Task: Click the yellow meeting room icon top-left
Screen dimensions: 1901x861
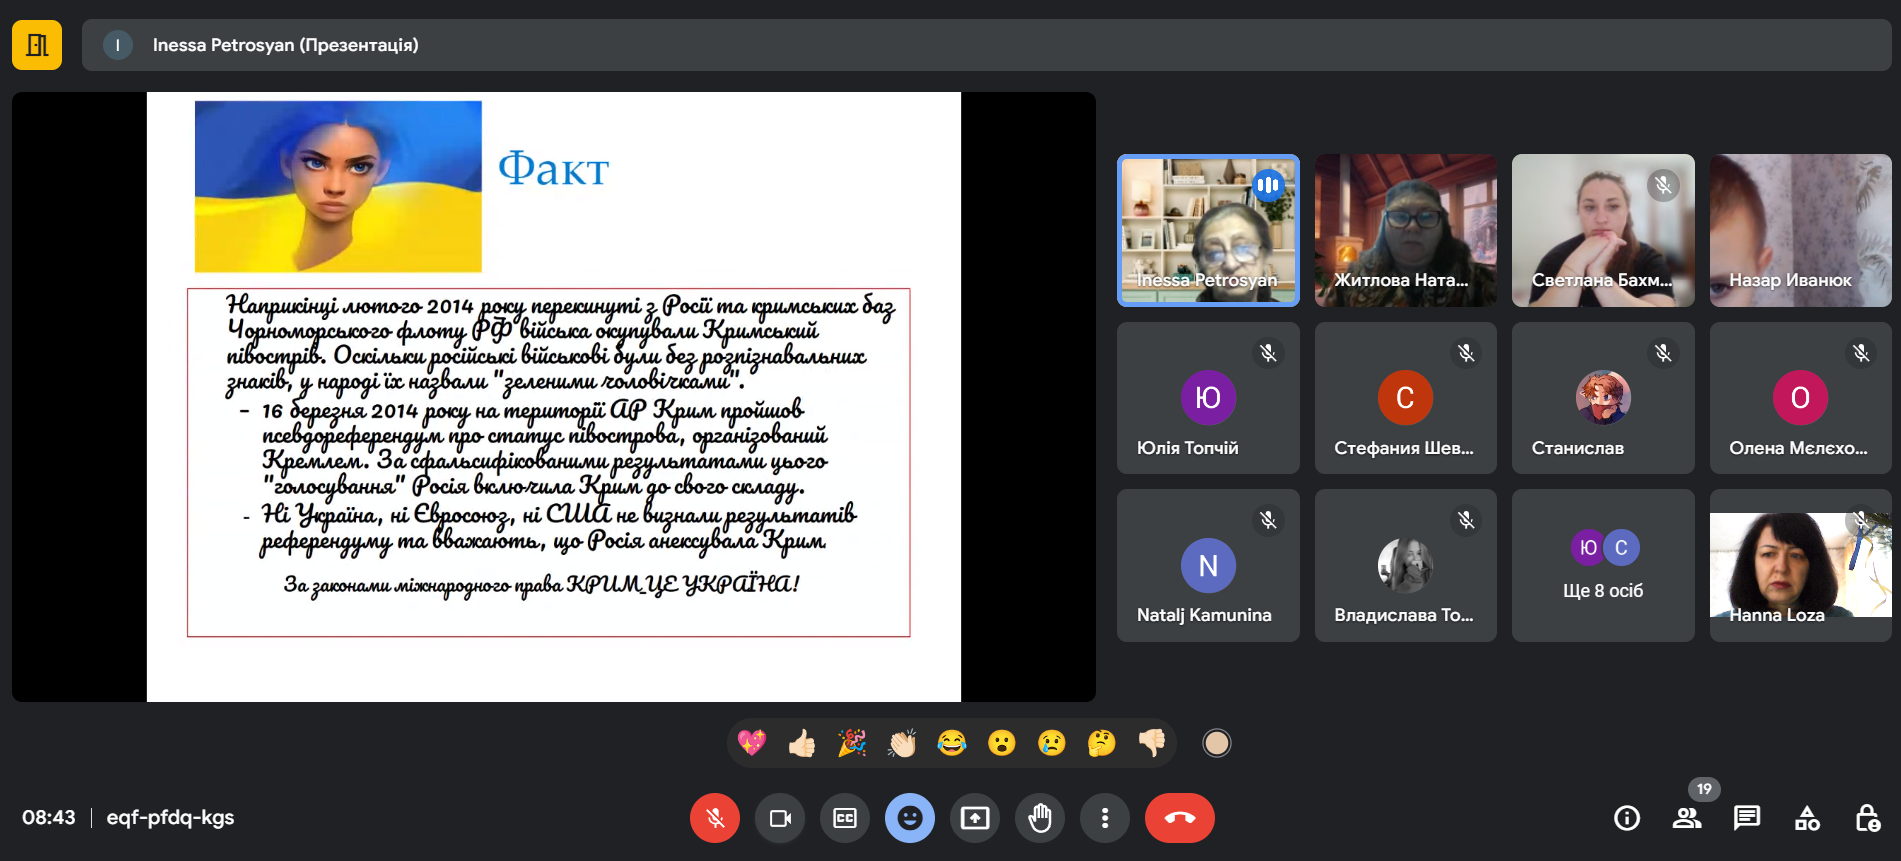Action: click(x=37, y=45)
